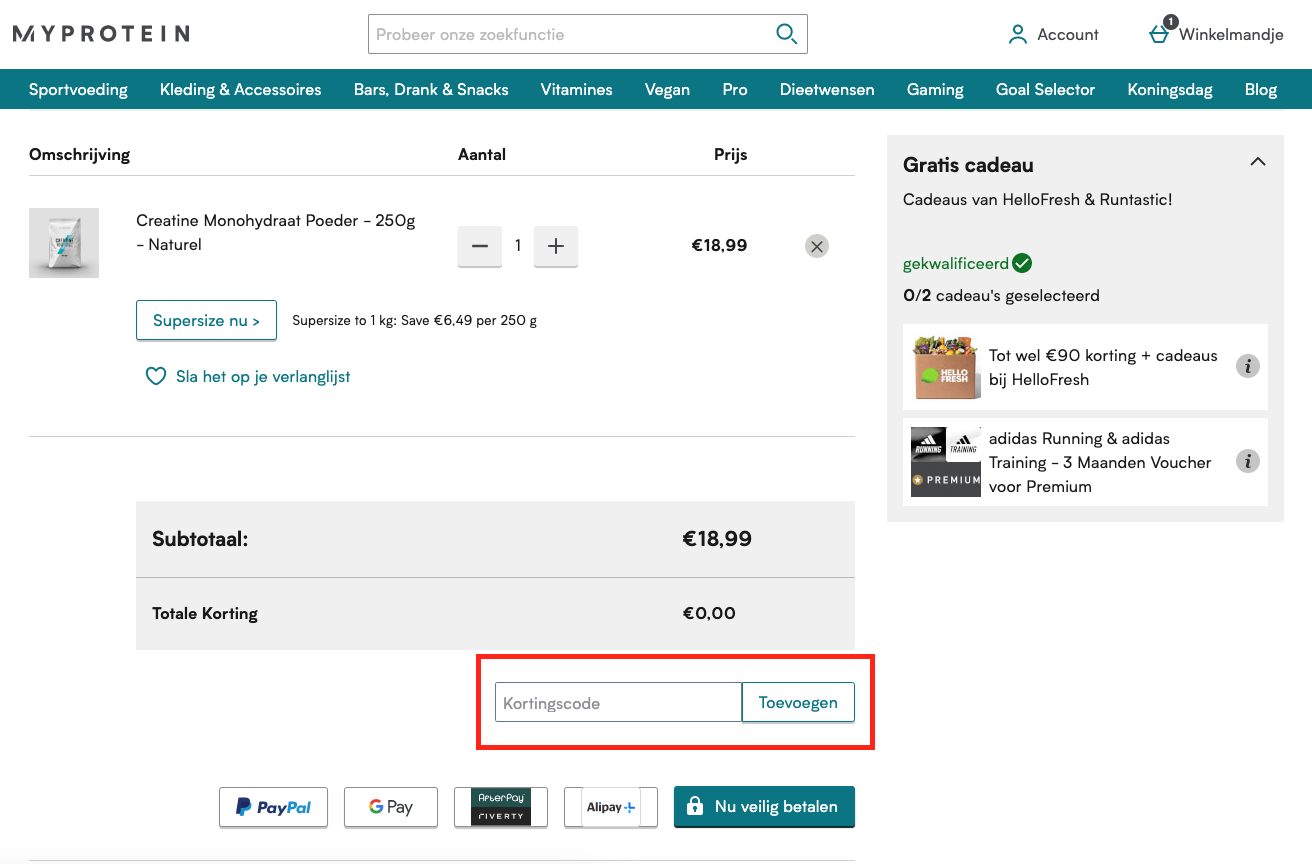
Task: Click the green qualified checkmark icon
Action: pos(1022,263)
